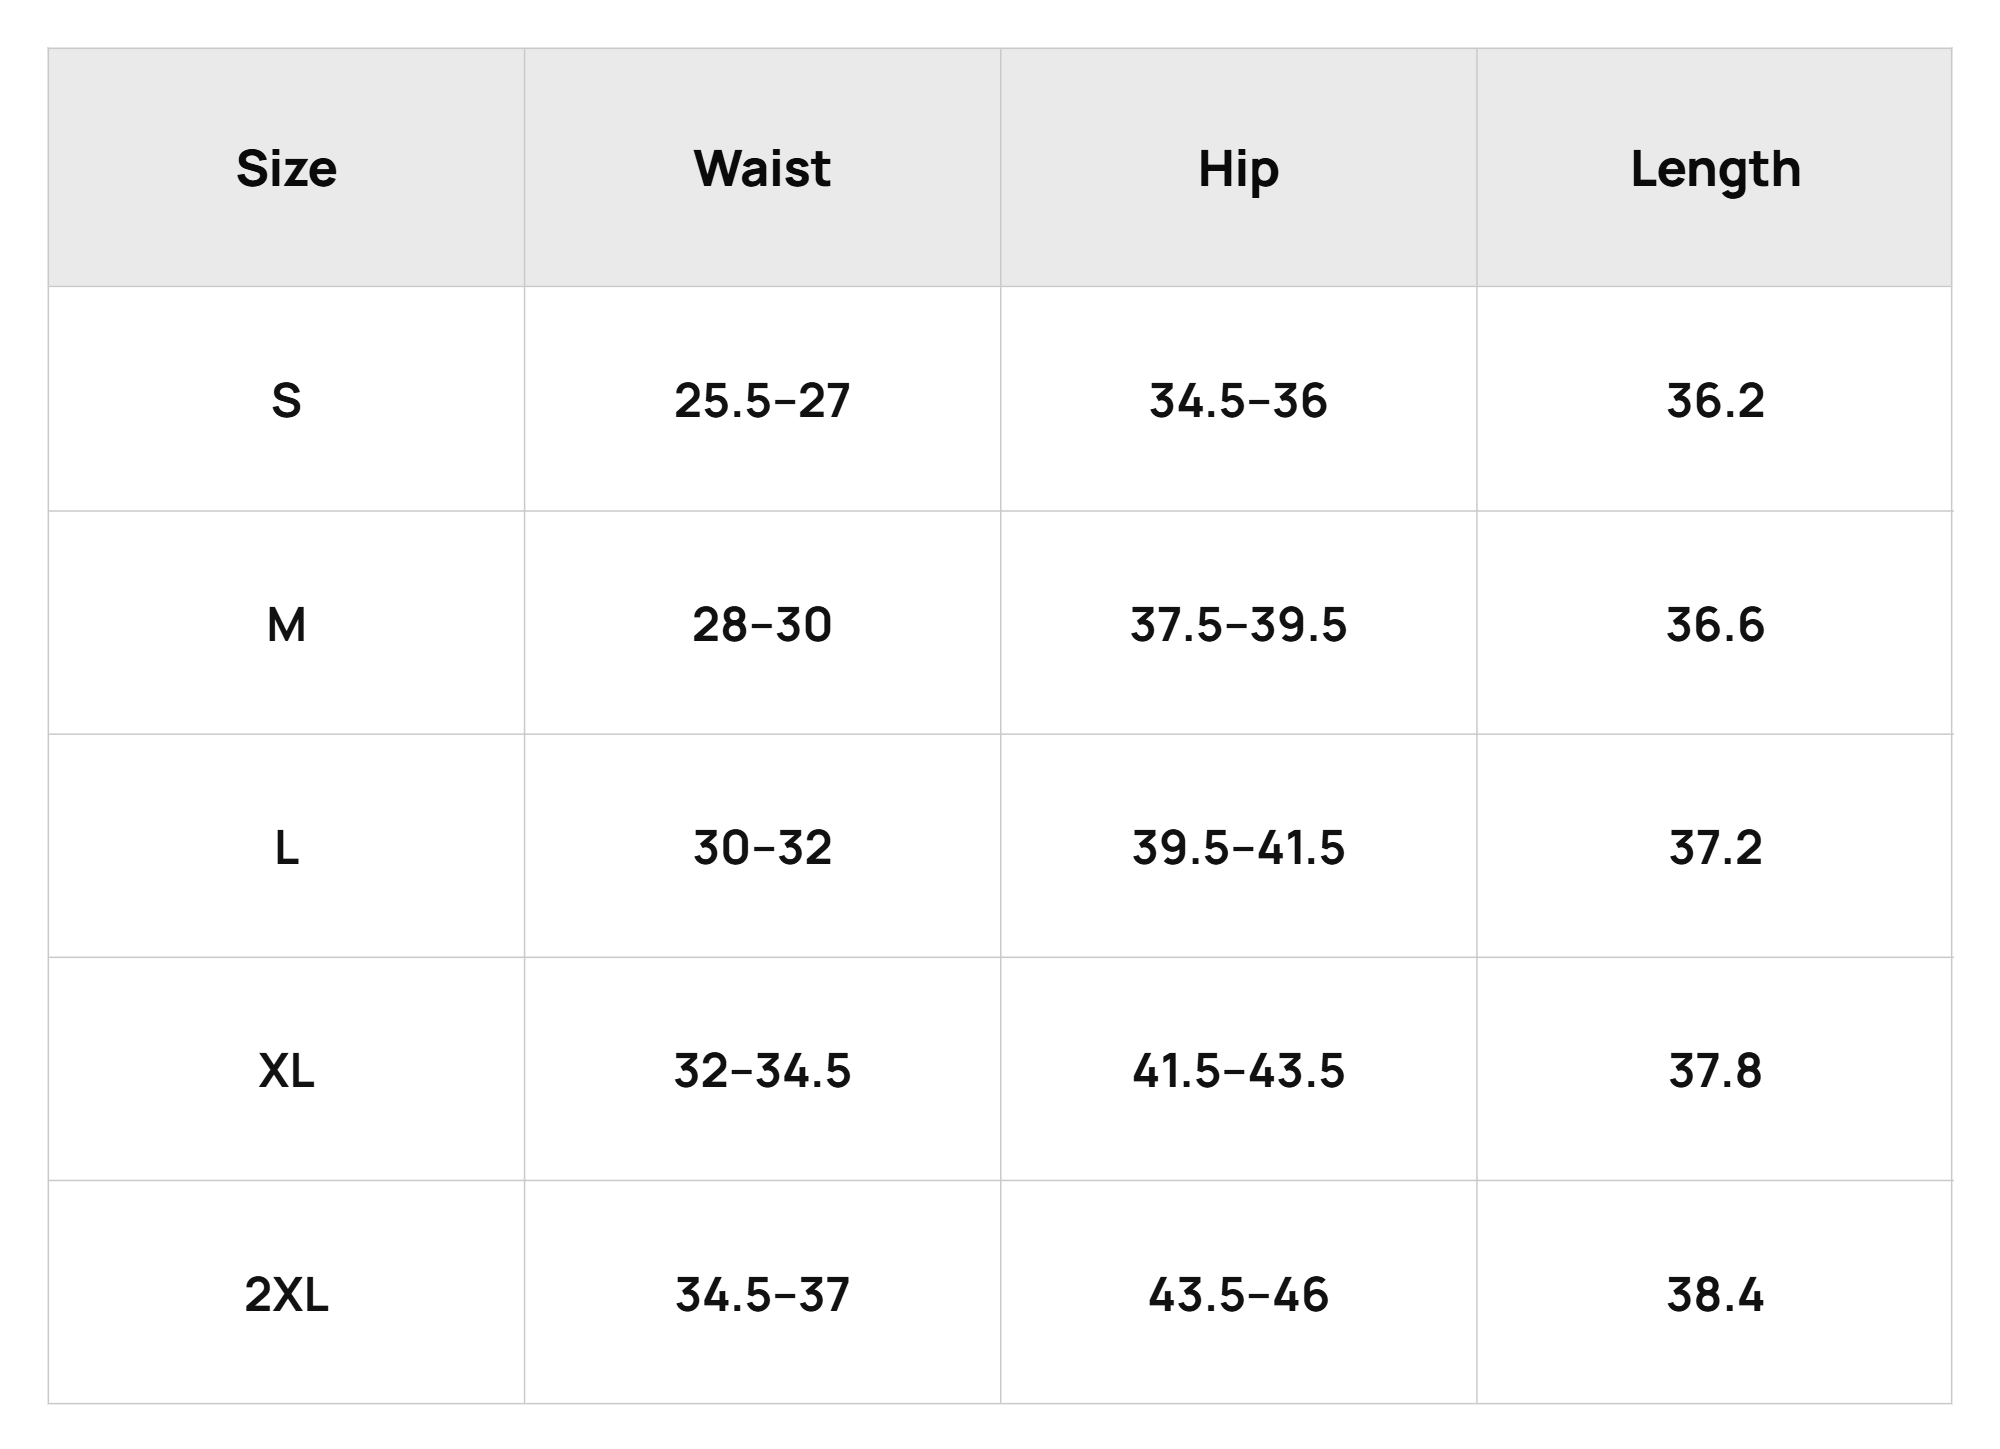Click hip value 39.5–41.5
2000x1449 pixels.
1238,848
